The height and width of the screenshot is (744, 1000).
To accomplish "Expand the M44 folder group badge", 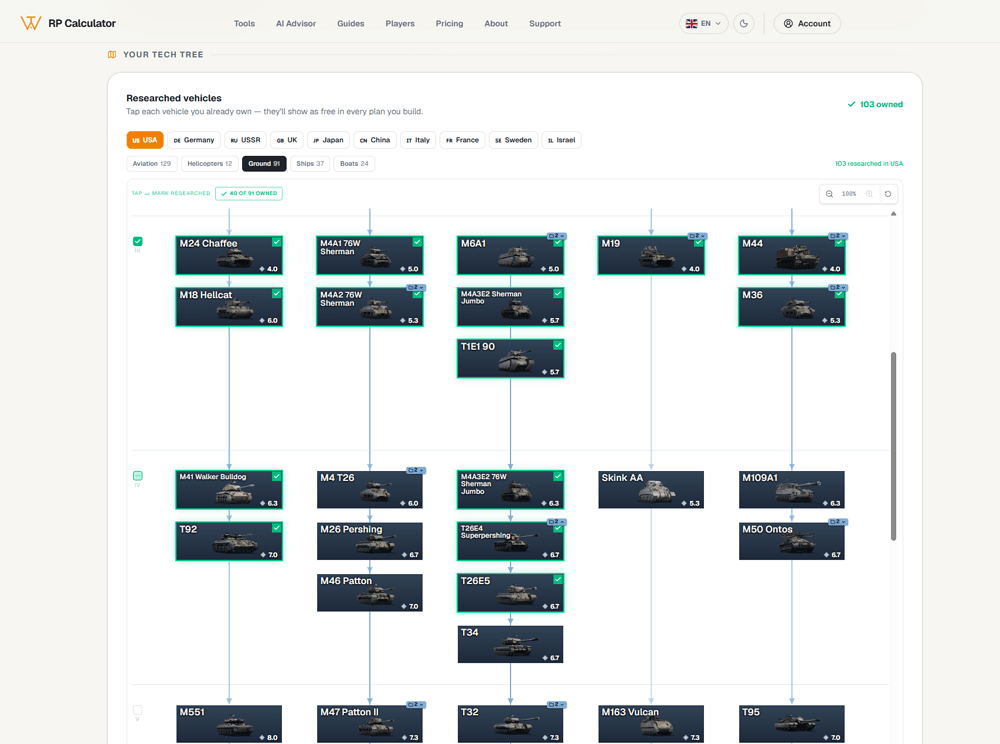I will [838, 236].
